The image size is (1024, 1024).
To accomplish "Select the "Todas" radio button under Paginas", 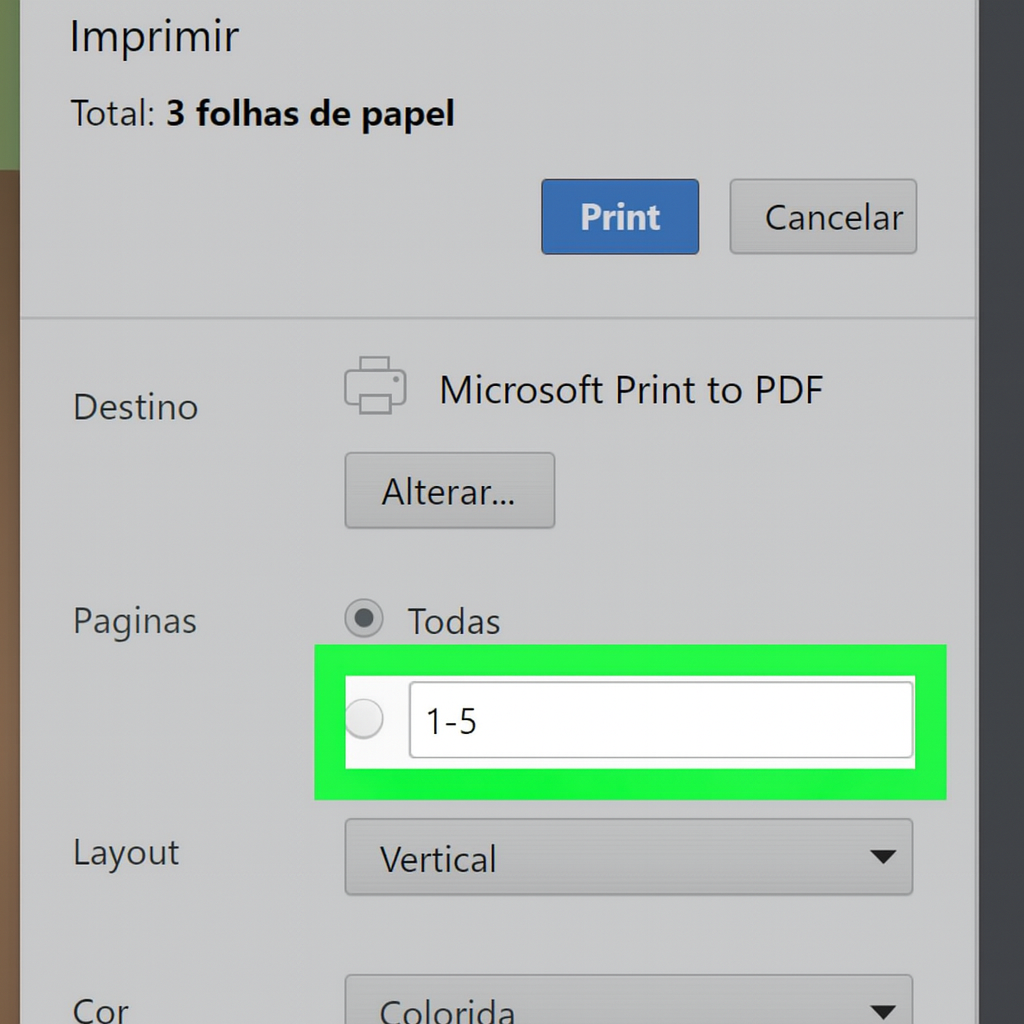I will 364,619.
